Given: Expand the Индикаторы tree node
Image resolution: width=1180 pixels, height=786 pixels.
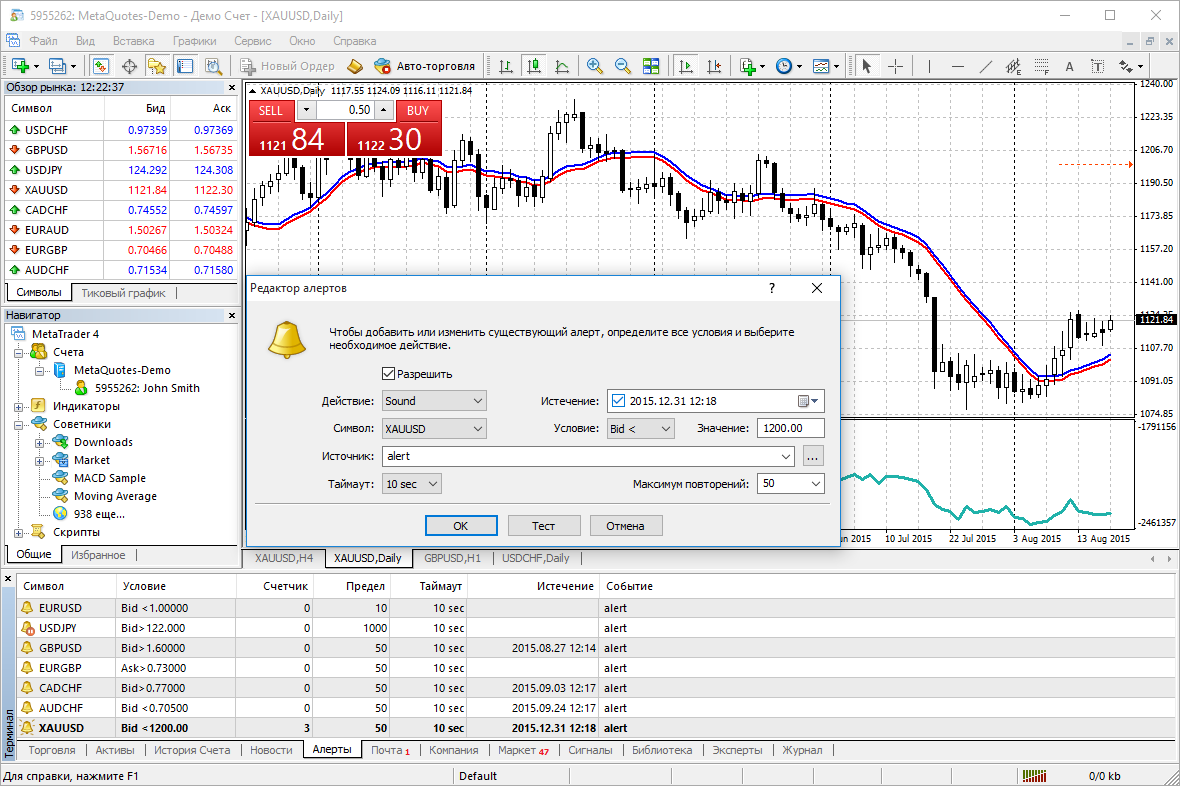Looking at the screenshot, I should tap(19, 406).
